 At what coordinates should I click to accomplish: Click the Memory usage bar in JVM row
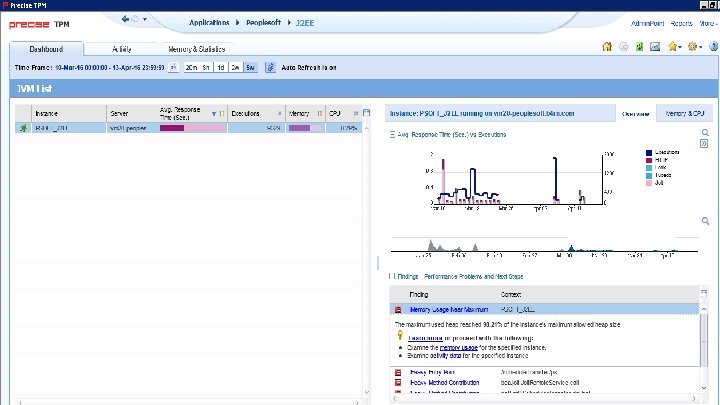click(x=305, y=128)
